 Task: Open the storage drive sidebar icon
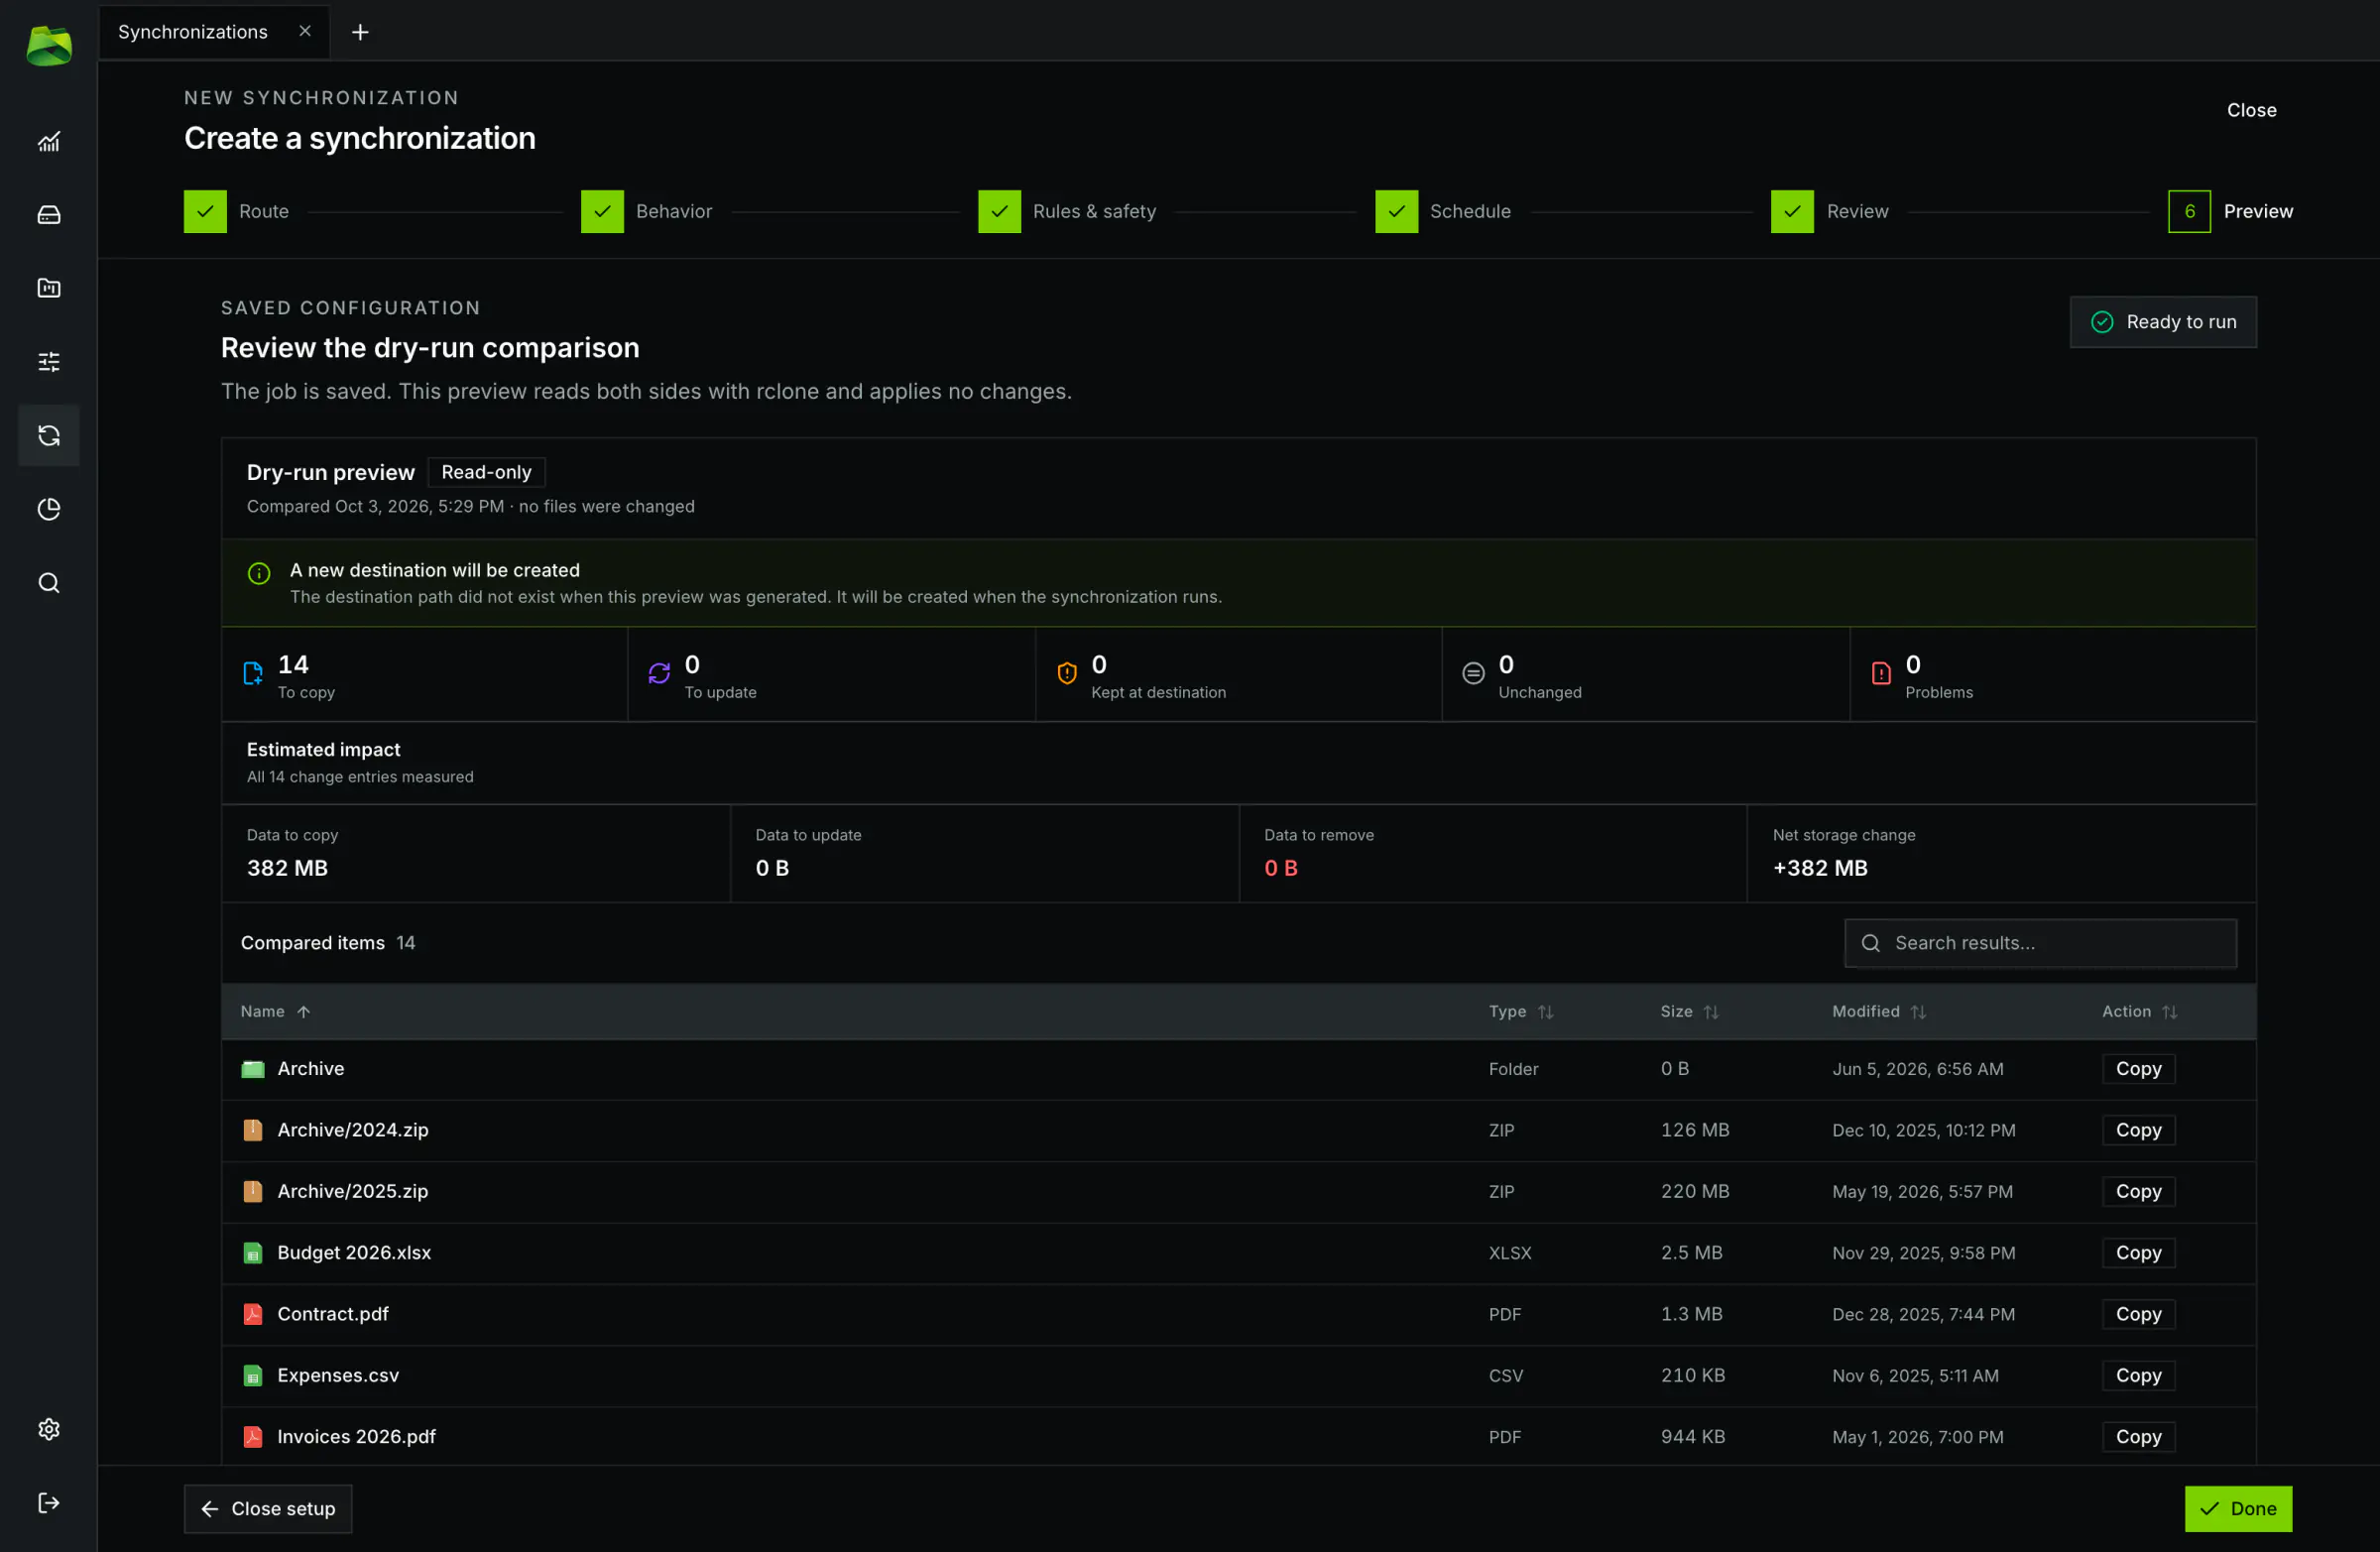(x=49, y=215)
